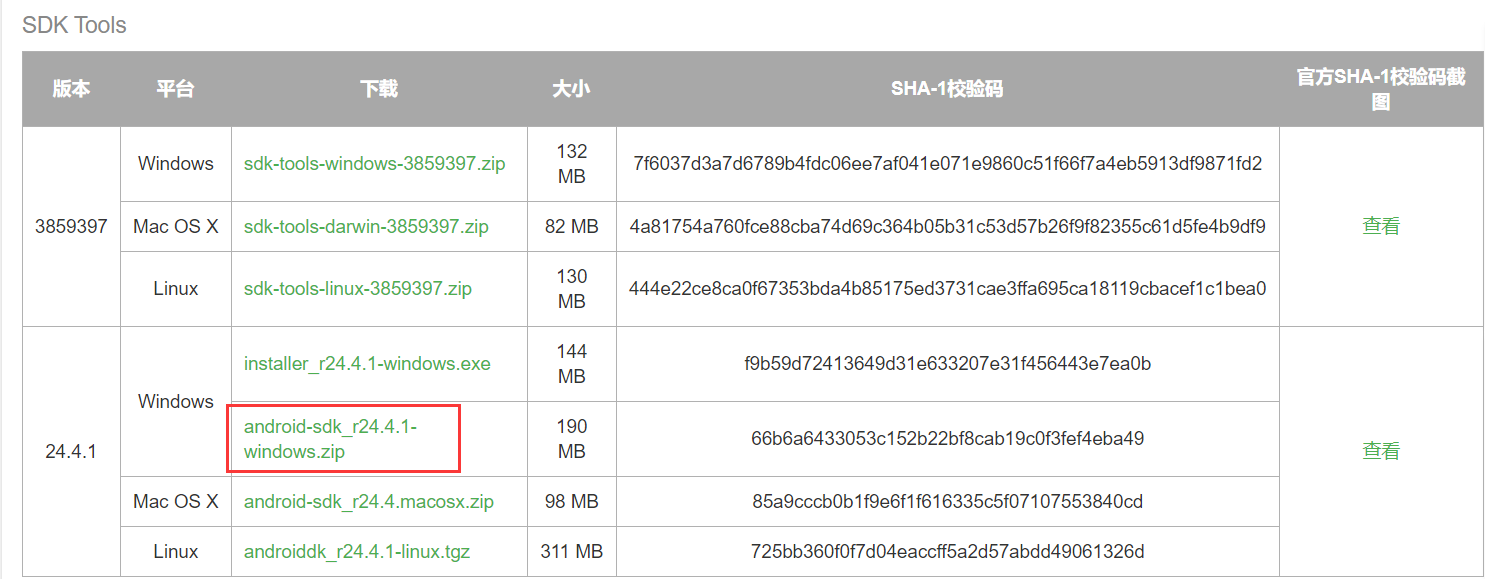Click the 190 MB size cell

point(571,439)
